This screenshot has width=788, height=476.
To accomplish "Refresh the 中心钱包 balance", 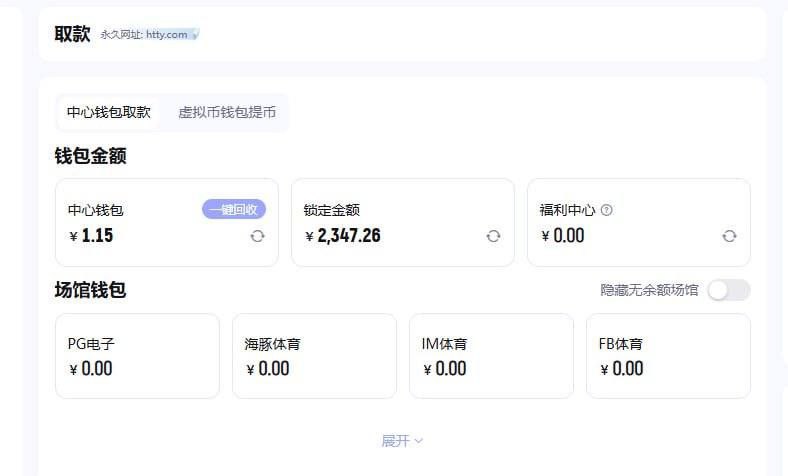I will (257, 236).
